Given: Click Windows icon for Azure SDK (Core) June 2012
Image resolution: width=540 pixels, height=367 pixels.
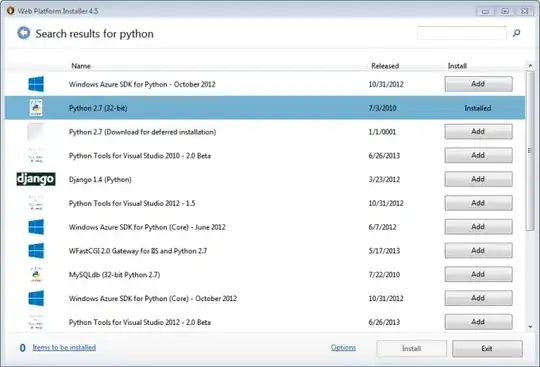Looking at the screenshot, I should coord(36,227).
